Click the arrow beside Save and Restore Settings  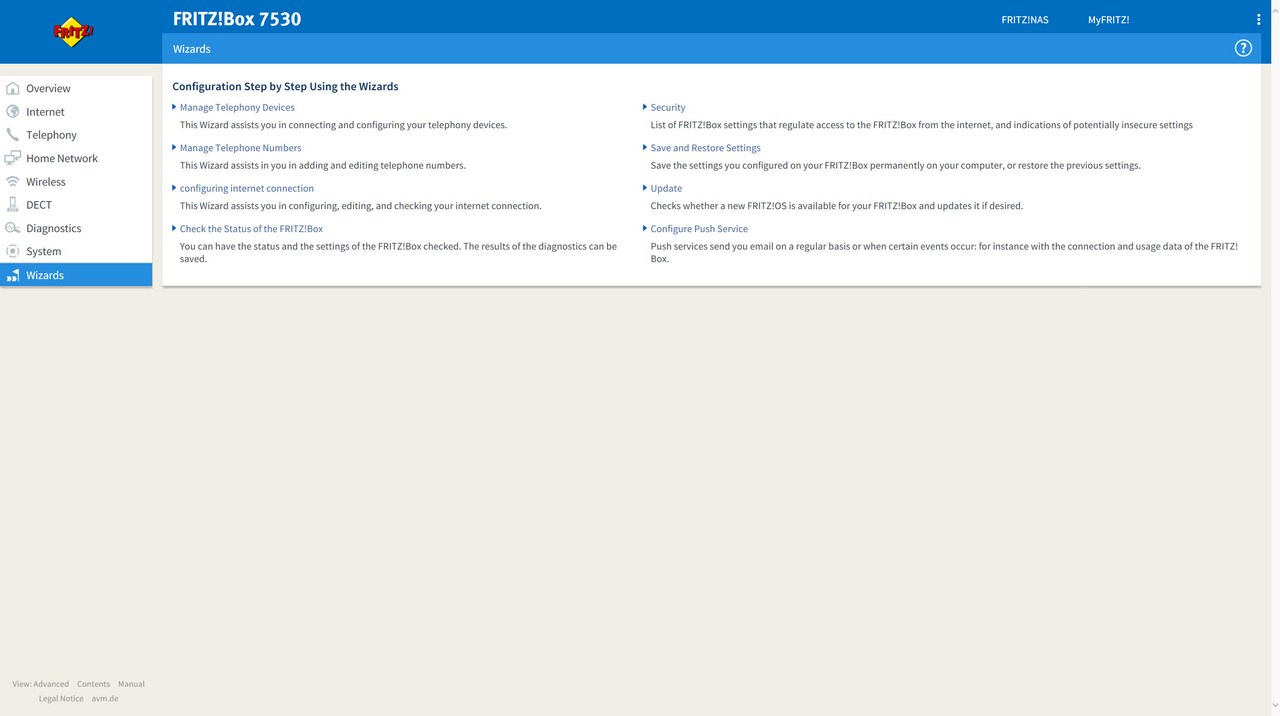(x=645, y=147)
